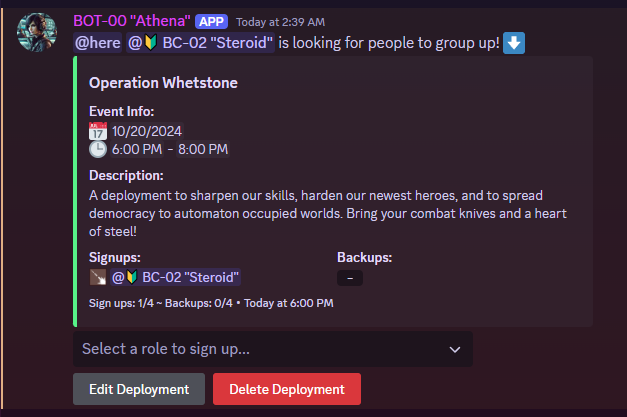
Task: Click the beginner badge emoji in Signups mention
Action: (132, 277)
